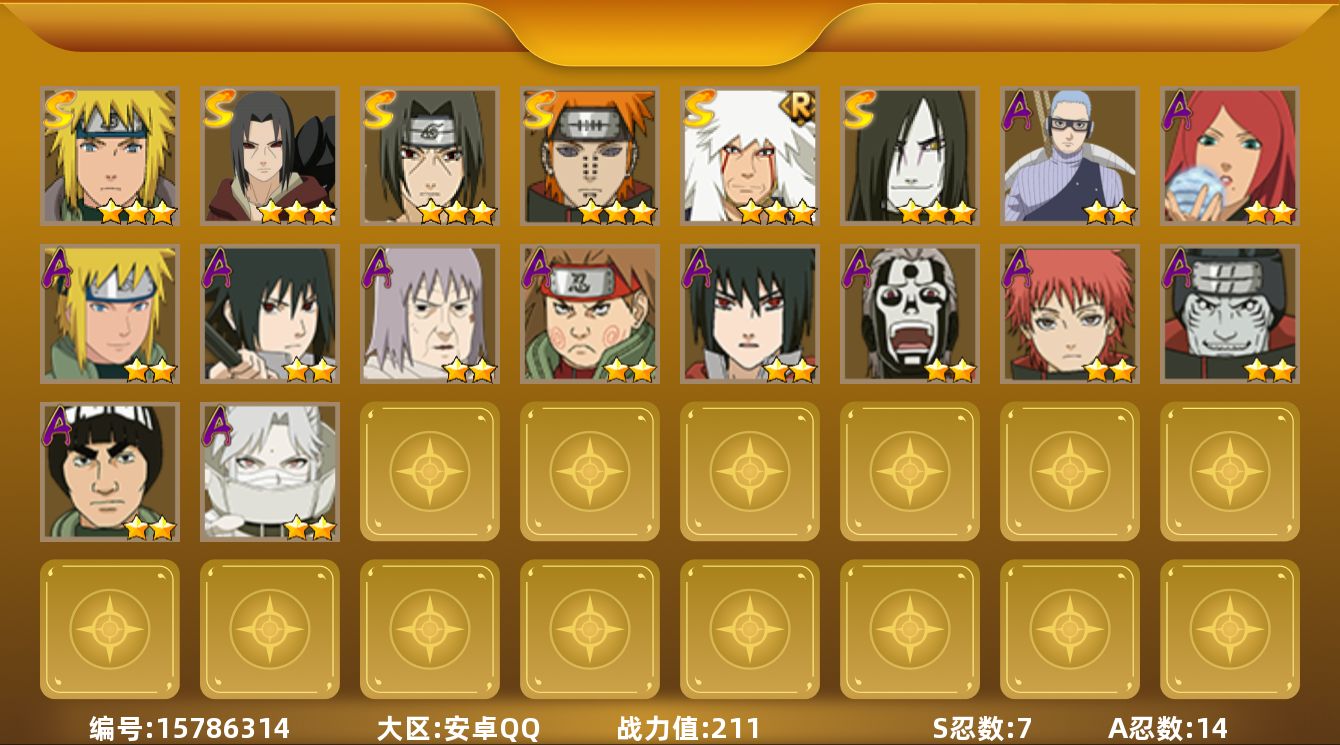Select the white bandaged-face A-rank ninja
This screenshot has height=745, width=1340.
tap(270, 472)
